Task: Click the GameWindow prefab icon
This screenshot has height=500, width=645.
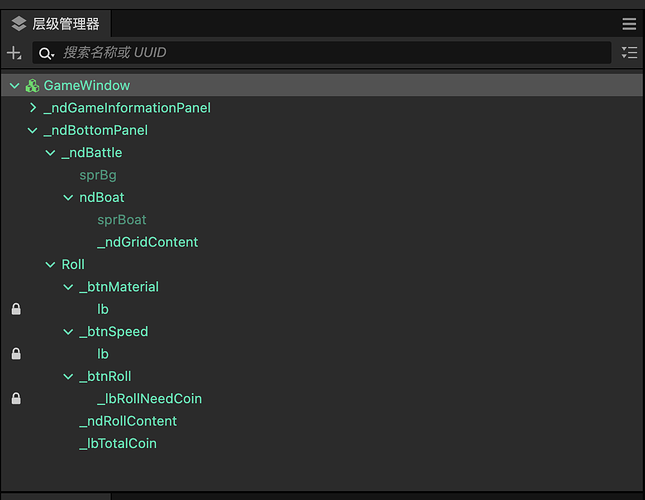Action: 32,86
